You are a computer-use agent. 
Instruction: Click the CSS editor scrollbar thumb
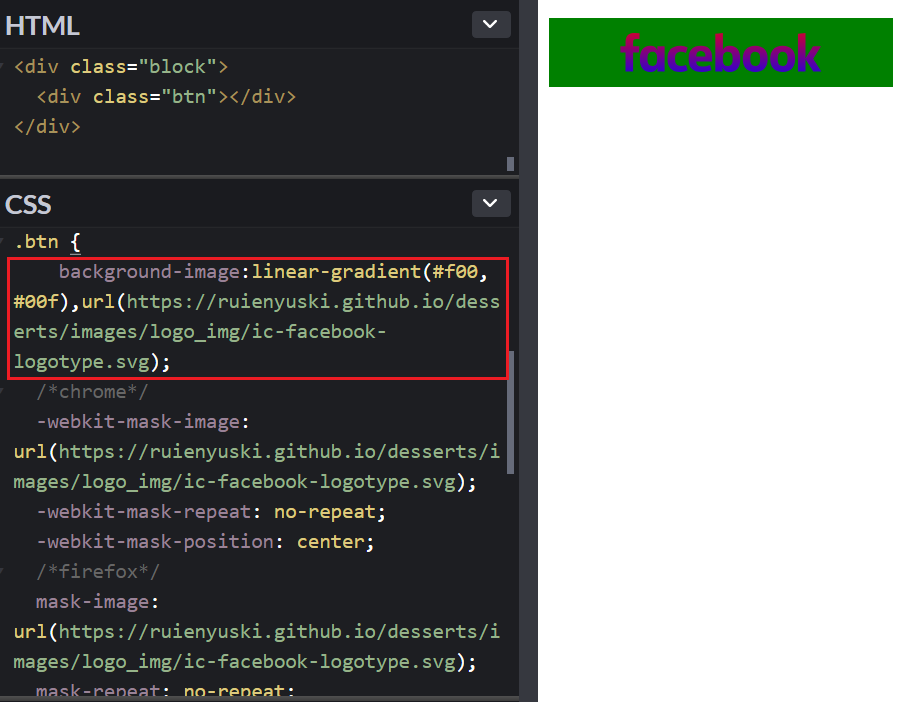tap(510, 413)
